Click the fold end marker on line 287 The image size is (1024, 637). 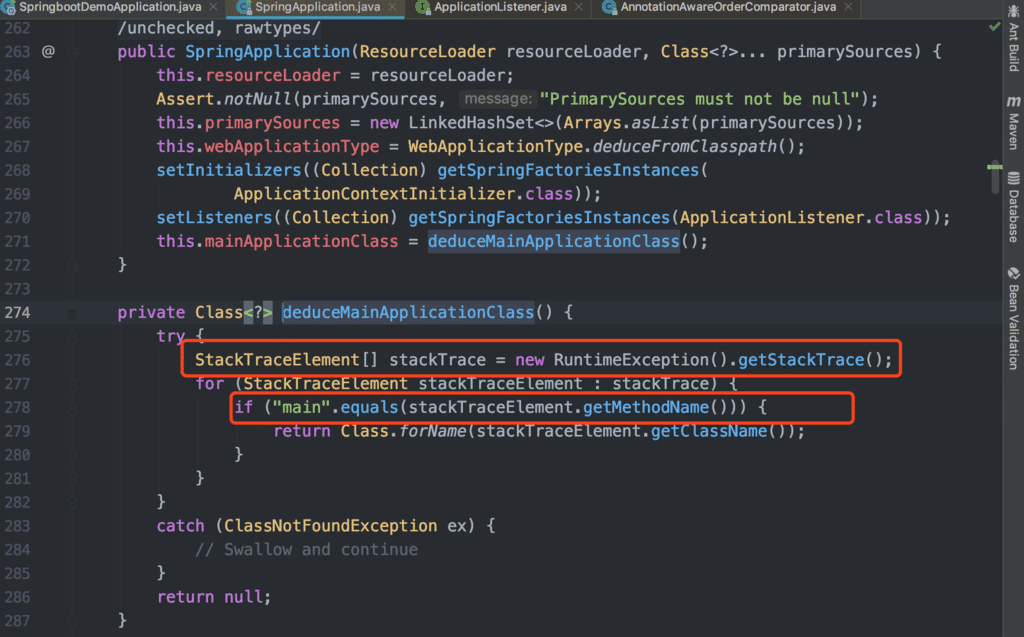pos(72,621)
